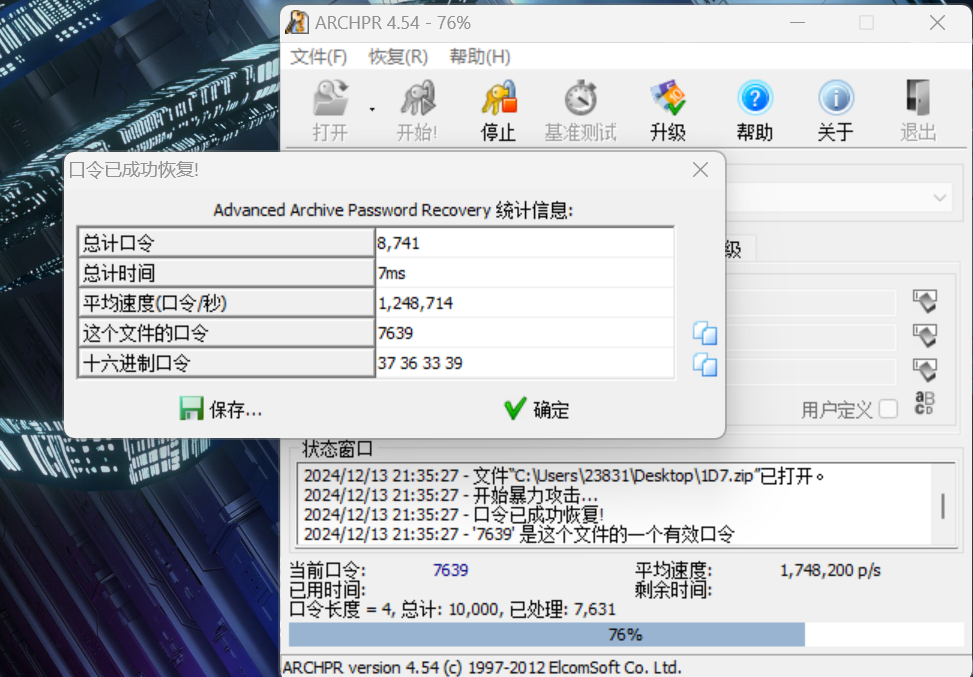Select the average speed value 1,248,714

click(x=415, y=303)
